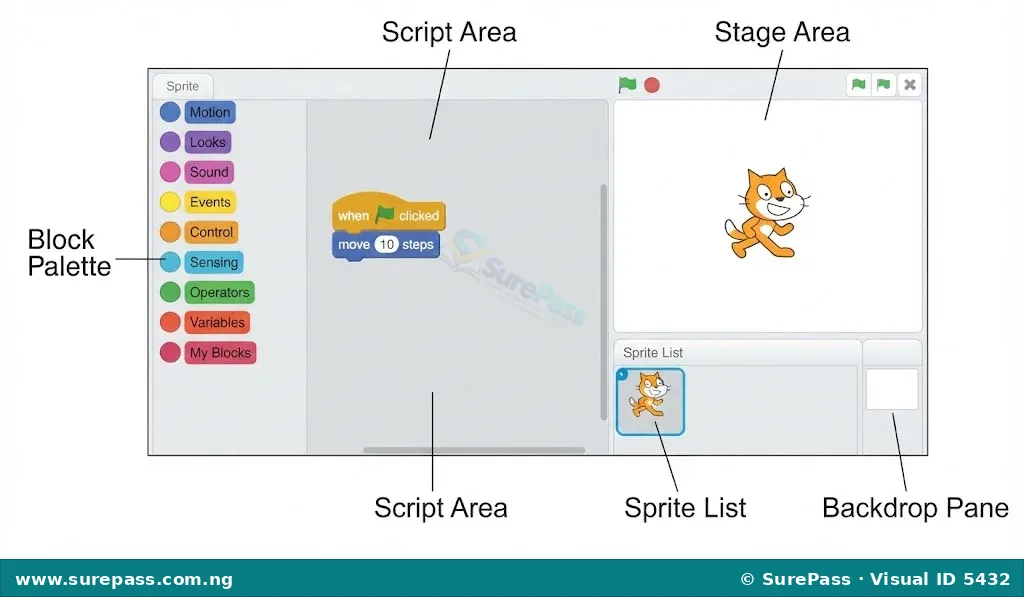Open the Control blocks label
Screen dimensions: 1024x597
click(x=211, y=233)
